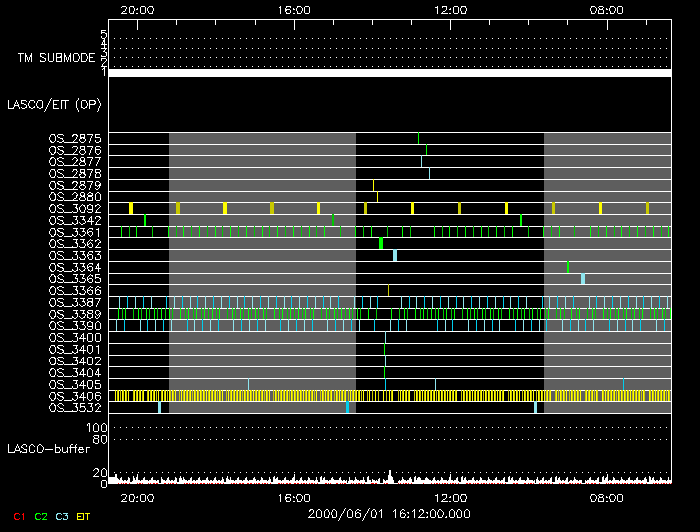The height and width of the screenshot is (532, 700).
Task: Click the LASCO/EIT (OP) label
Action: 53,104
